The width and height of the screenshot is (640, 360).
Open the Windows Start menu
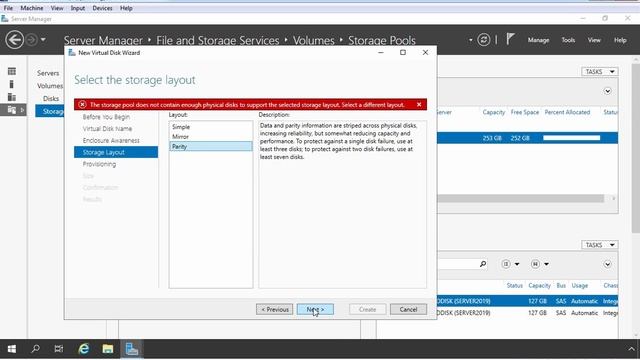pyautogui.click(x=12, y=349)
